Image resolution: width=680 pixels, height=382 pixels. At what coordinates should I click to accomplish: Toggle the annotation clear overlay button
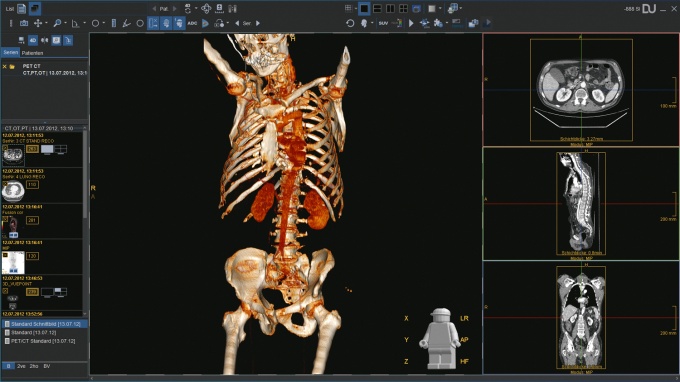point(153,23)
